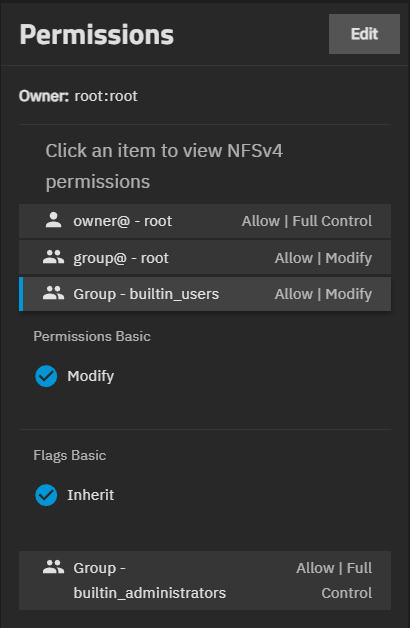
Task: Click the owner@ user icon
Action: pyautogui.click(x=53, y=220)
